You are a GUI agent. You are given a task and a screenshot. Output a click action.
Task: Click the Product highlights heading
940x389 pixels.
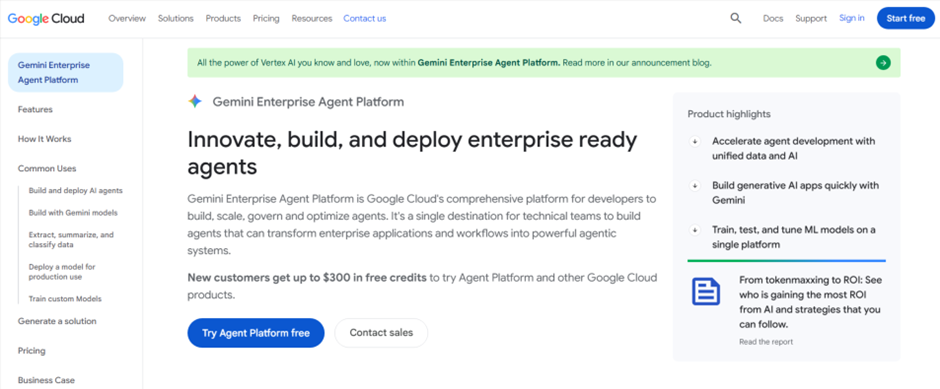(x=729, y=114)
